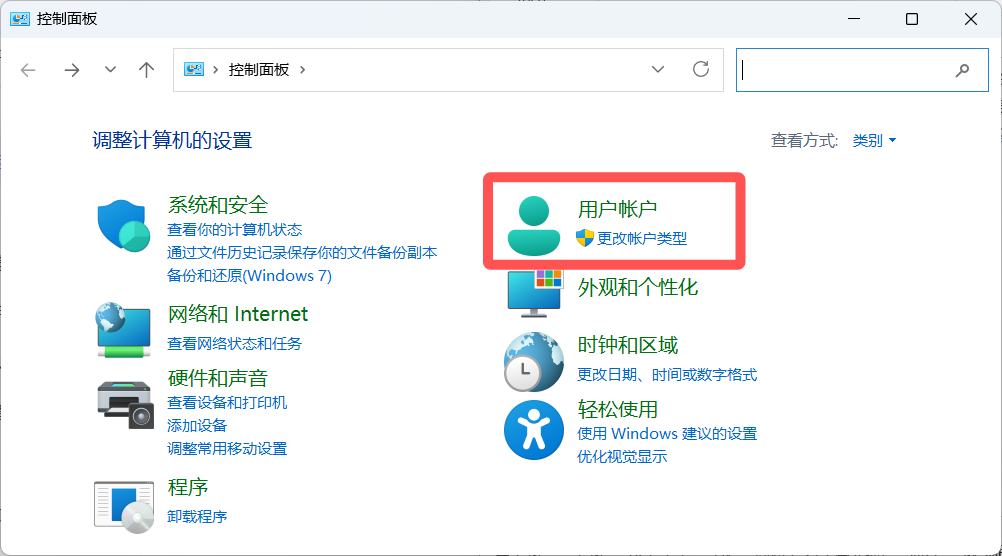This screenshot has width=1002, height=556.
Task: Click 控制面板 breadcrumb in address bar
Action: [259, 70]
